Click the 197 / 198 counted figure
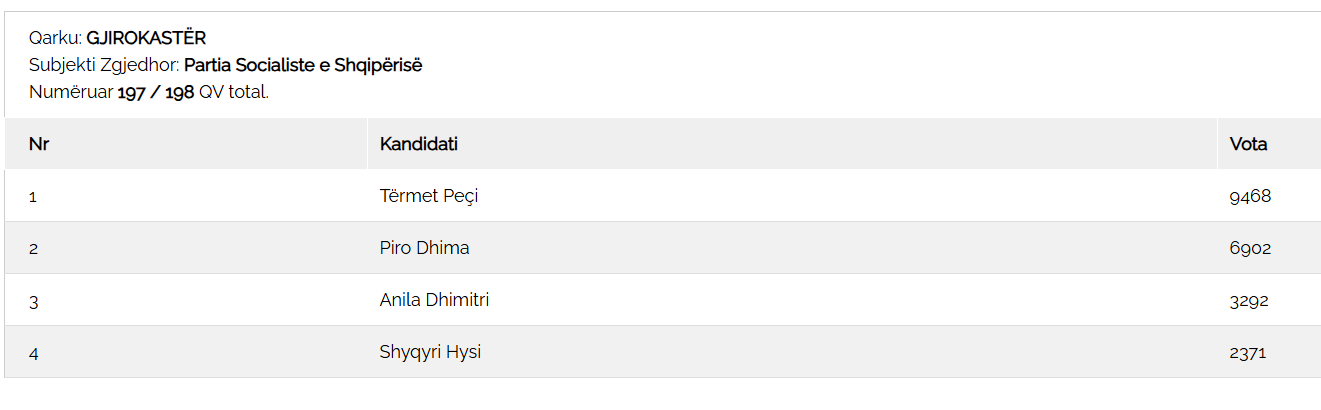1321x410 pixels. click(x=155, y=92)
